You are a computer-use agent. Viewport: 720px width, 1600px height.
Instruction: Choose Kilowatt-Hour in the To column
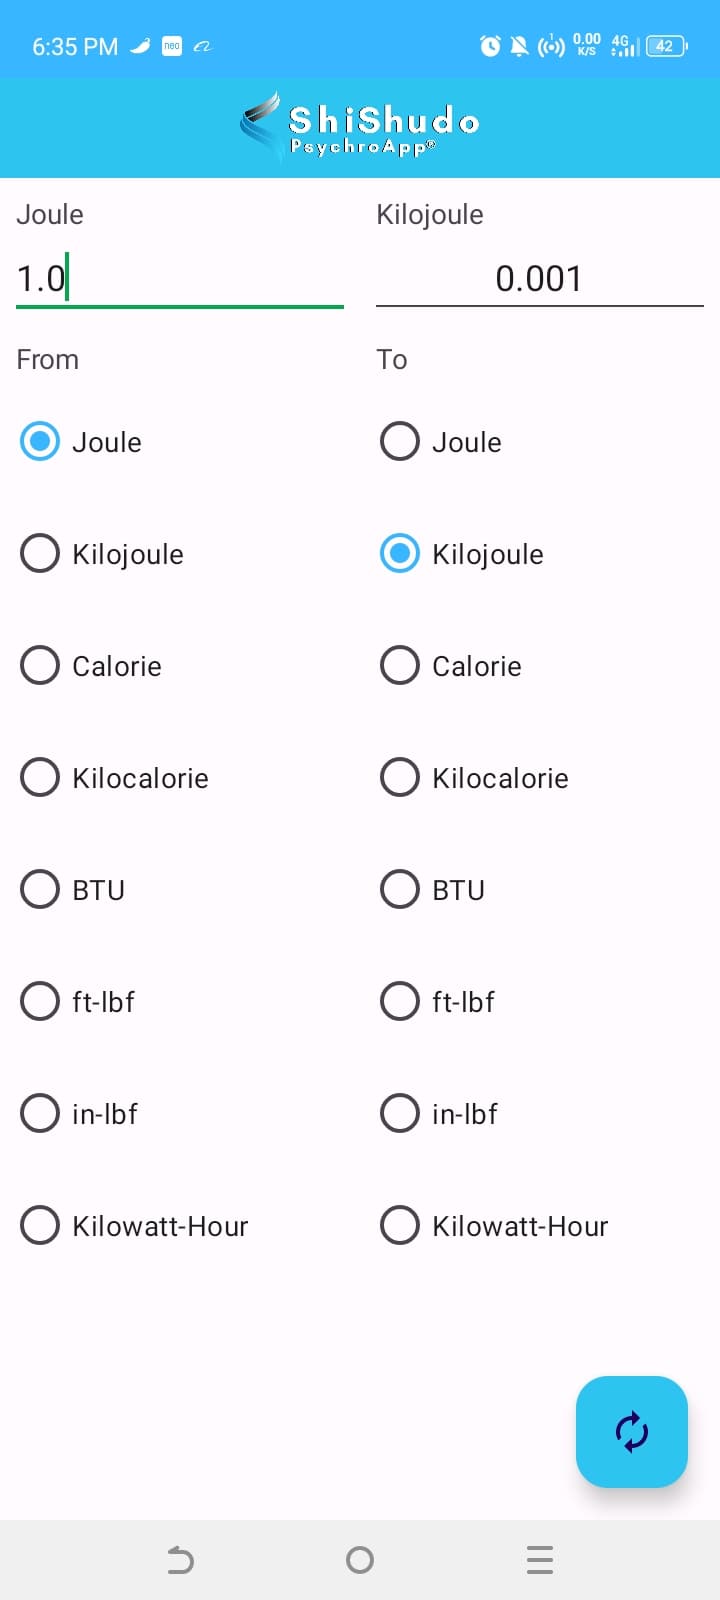400,1225
